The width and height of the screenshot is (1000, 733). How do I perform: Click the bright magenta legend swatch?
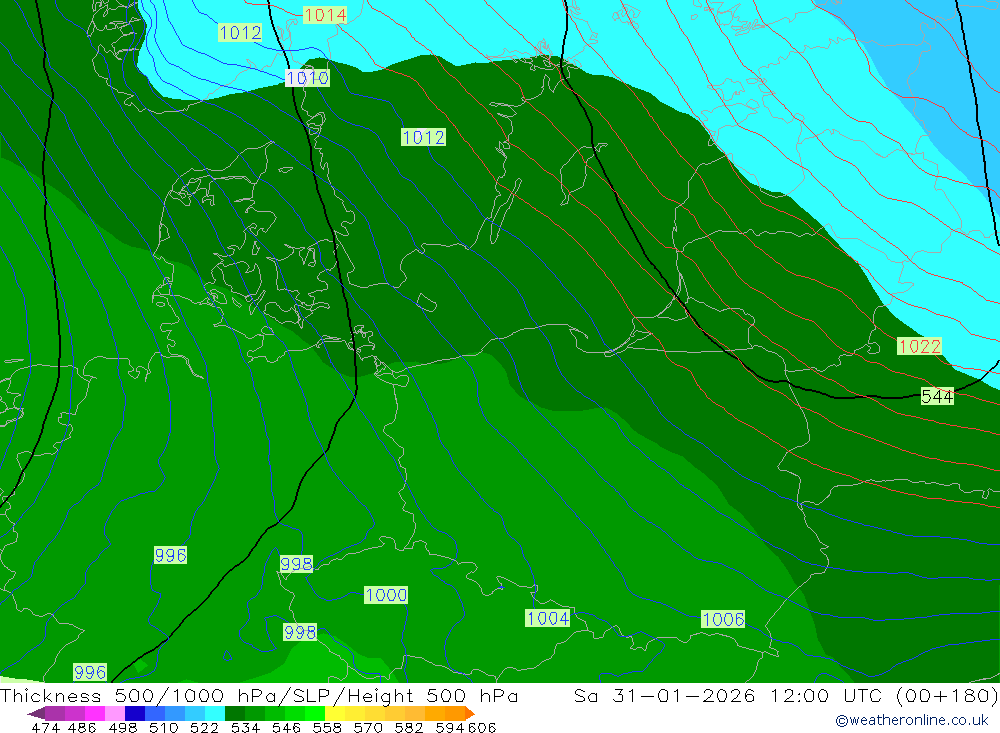tap(94, 713)
